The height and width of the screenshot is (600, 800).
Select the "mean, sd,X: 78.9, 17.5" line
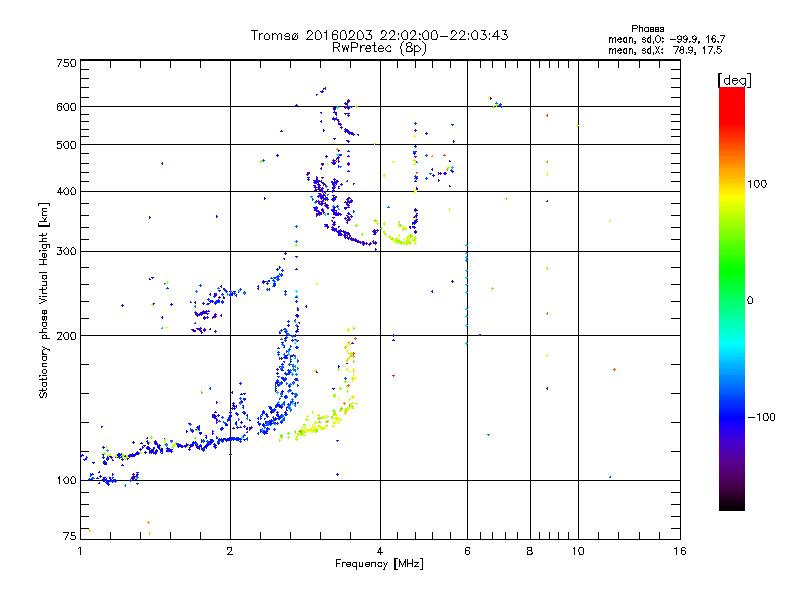coord(665,51)
